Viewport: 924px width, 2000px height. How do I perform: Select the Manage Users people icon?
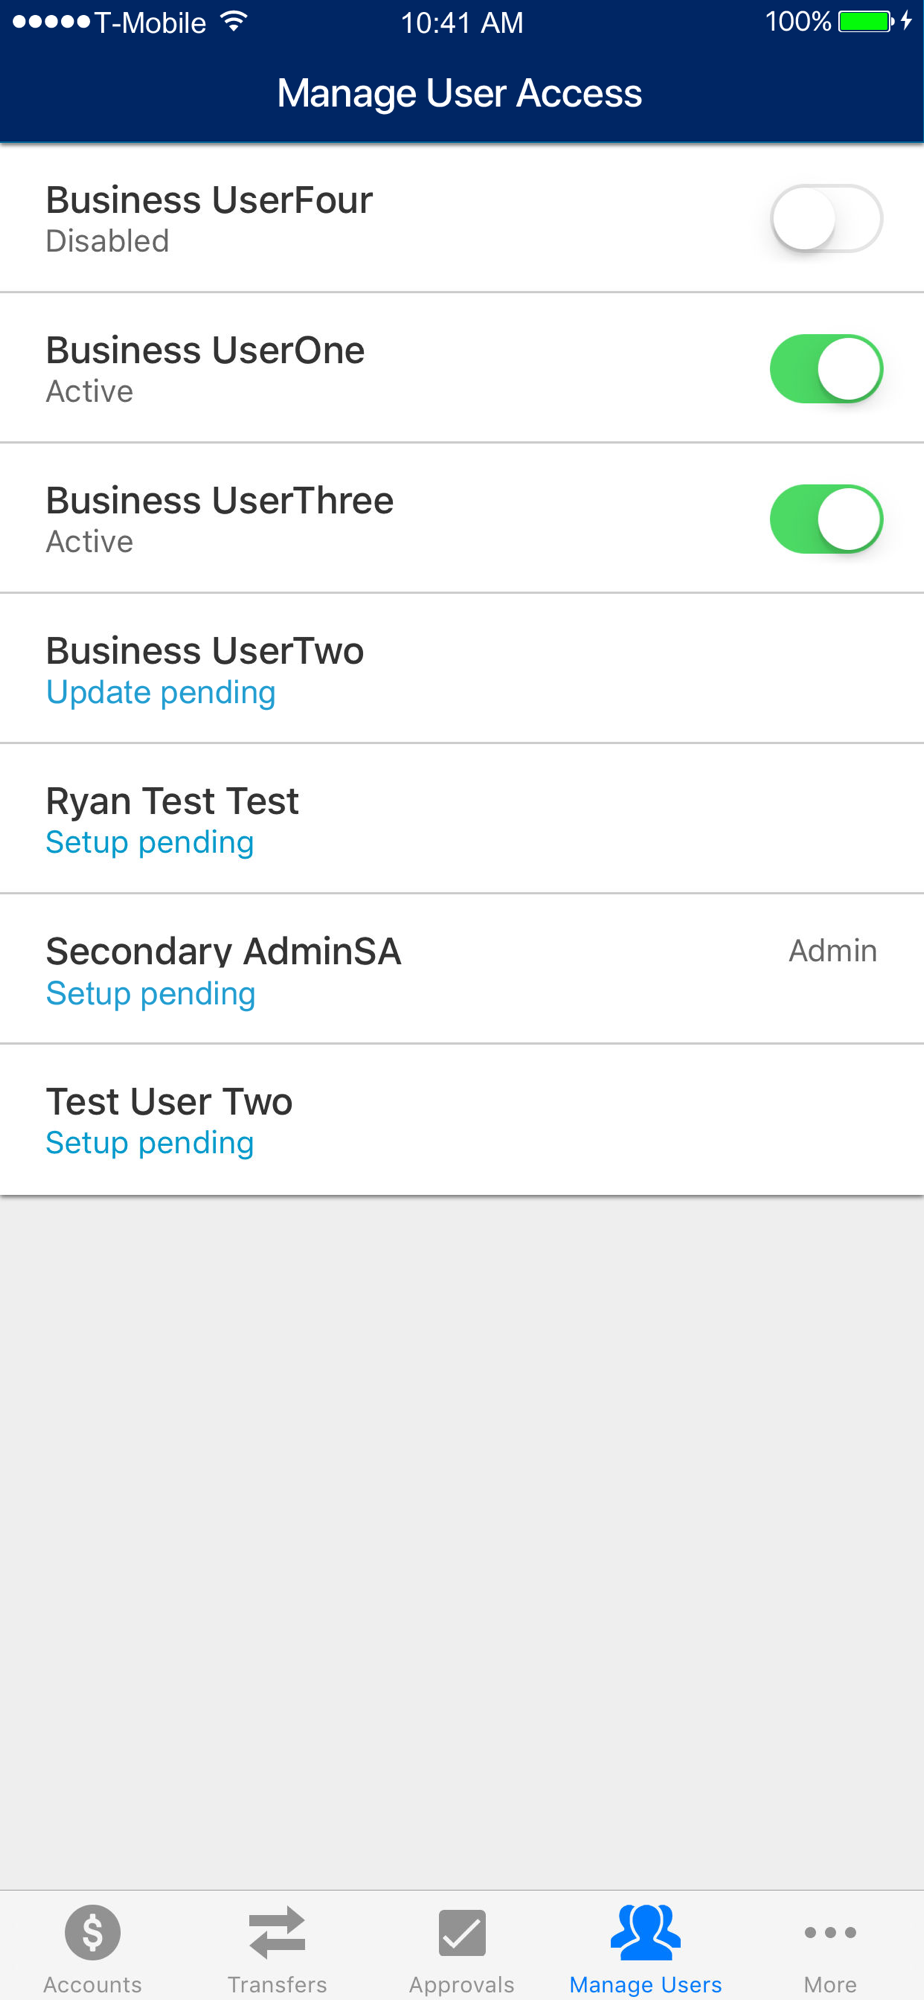646,1932
